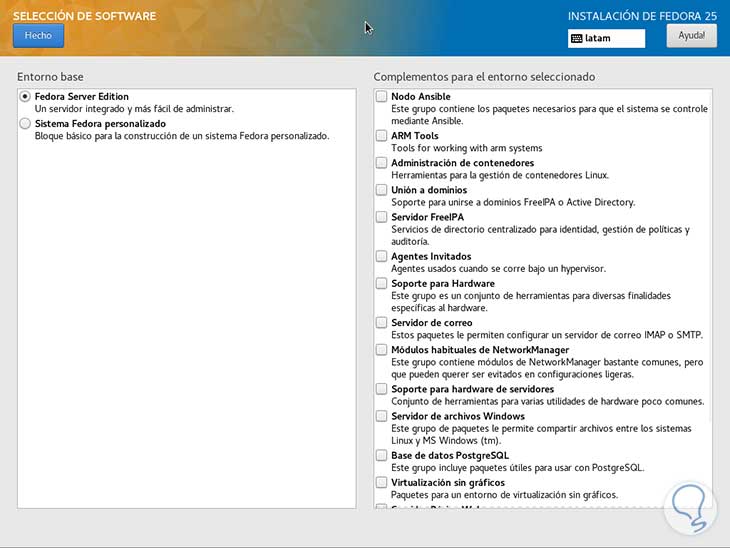Toggle Base de datos PostgreSQL checkbox
Screen dimensions: 730x548
pyautogui.click(x=381, y=455)
